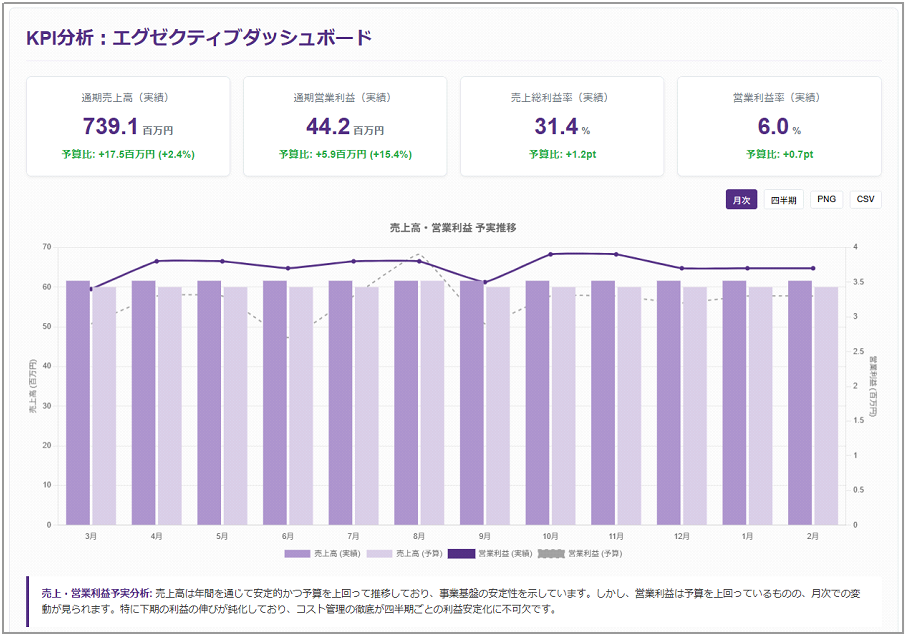Select the 通期営業利益（実績）KPI card
Image resolution: width=908 pixels, height=636 pixels.
(x=345, y=124)
